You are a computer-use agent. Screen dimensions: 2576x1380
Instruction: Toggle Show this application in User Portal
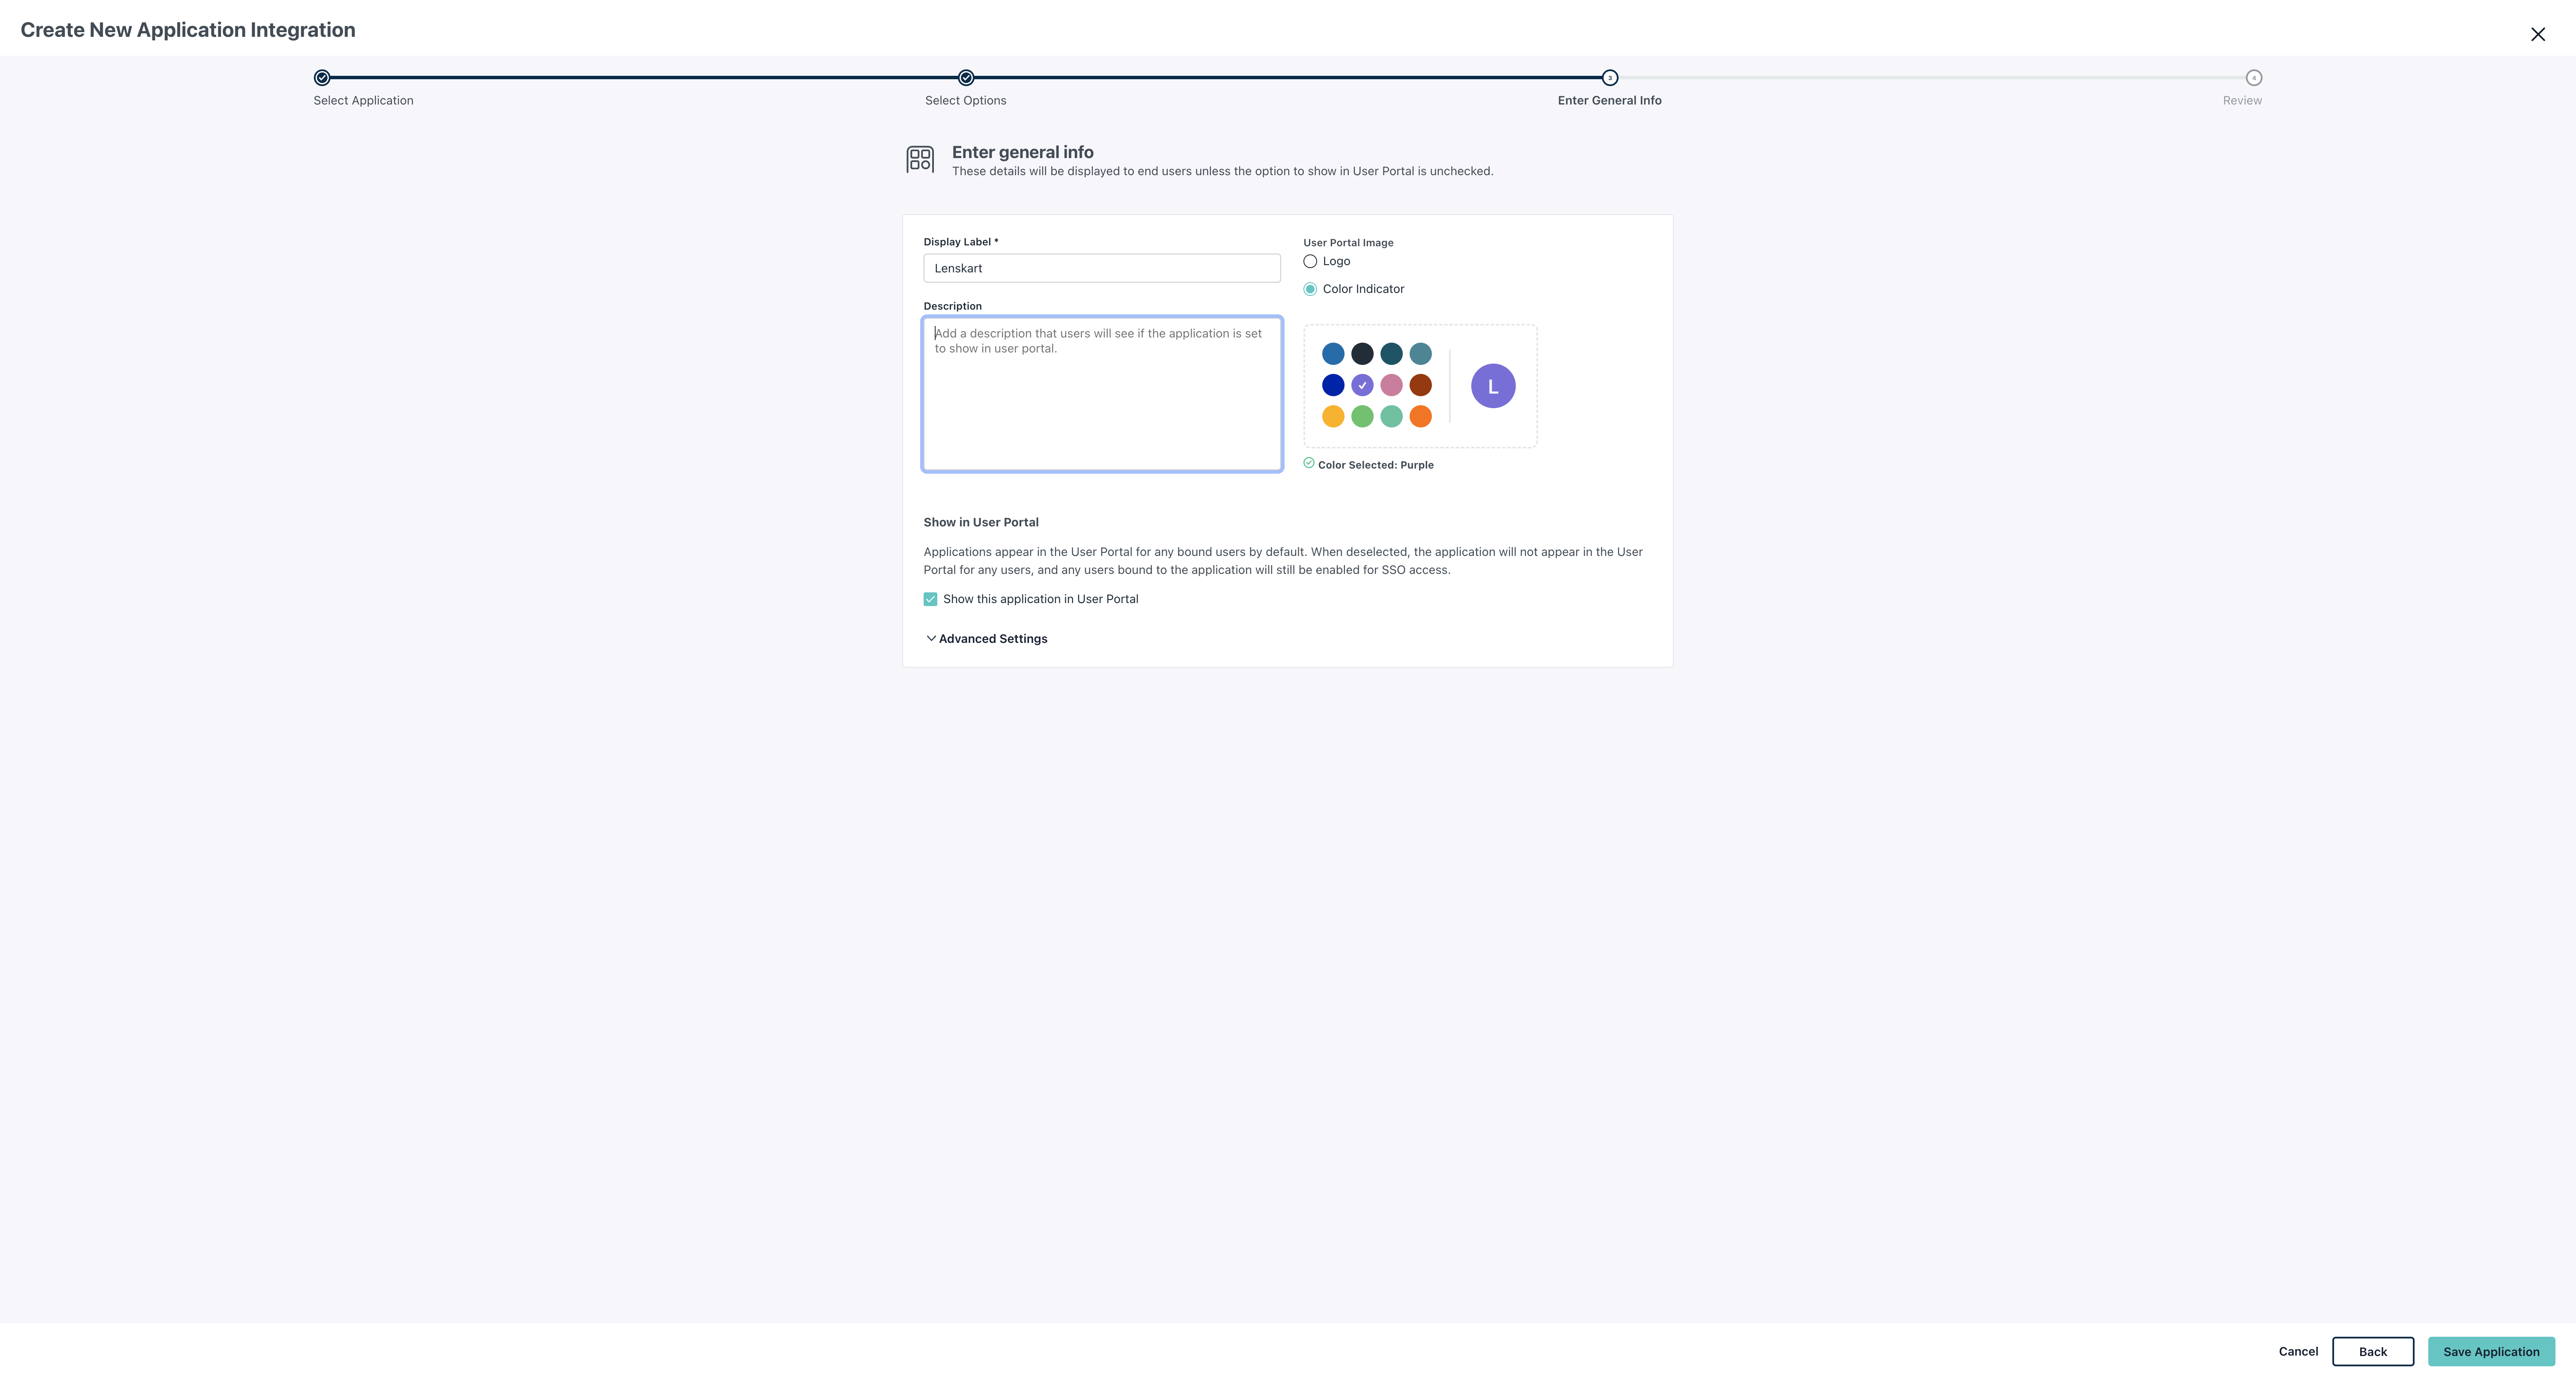pyautogui.click(x=930, y=599)
